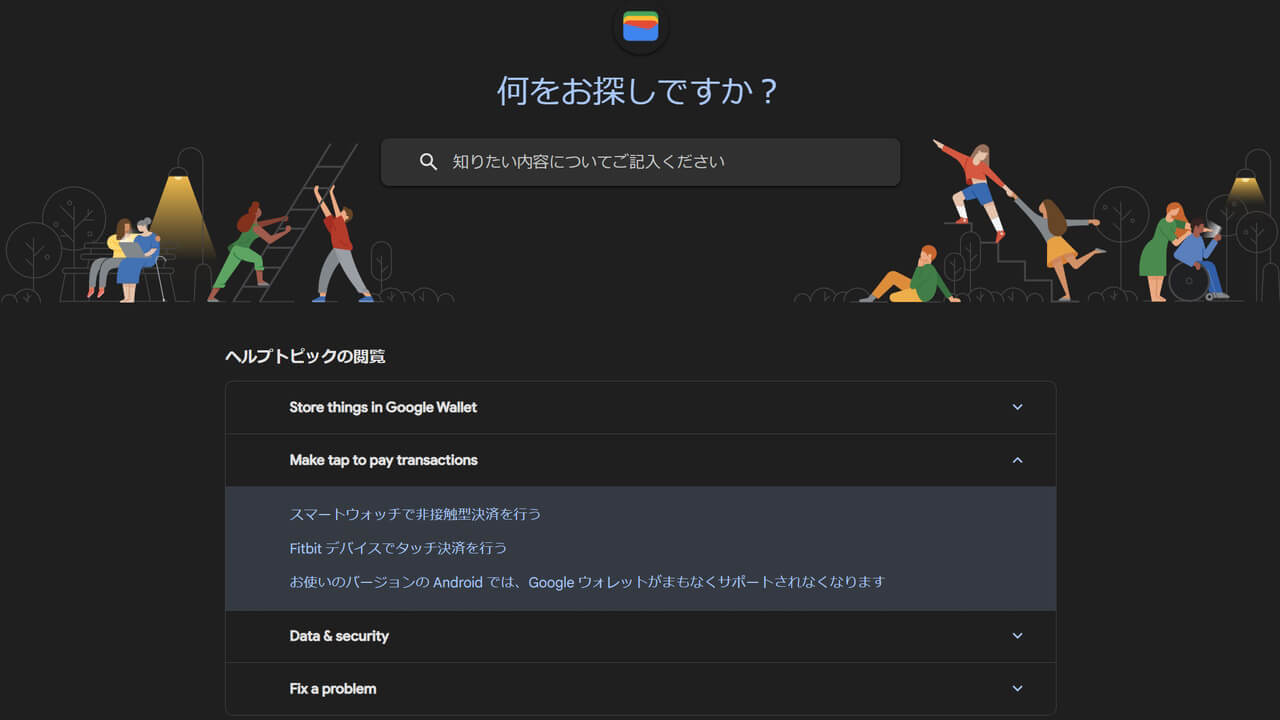Click the Data & security chevron arrow
Viewport: 1280px width, 720px height.
point(1017,636)
